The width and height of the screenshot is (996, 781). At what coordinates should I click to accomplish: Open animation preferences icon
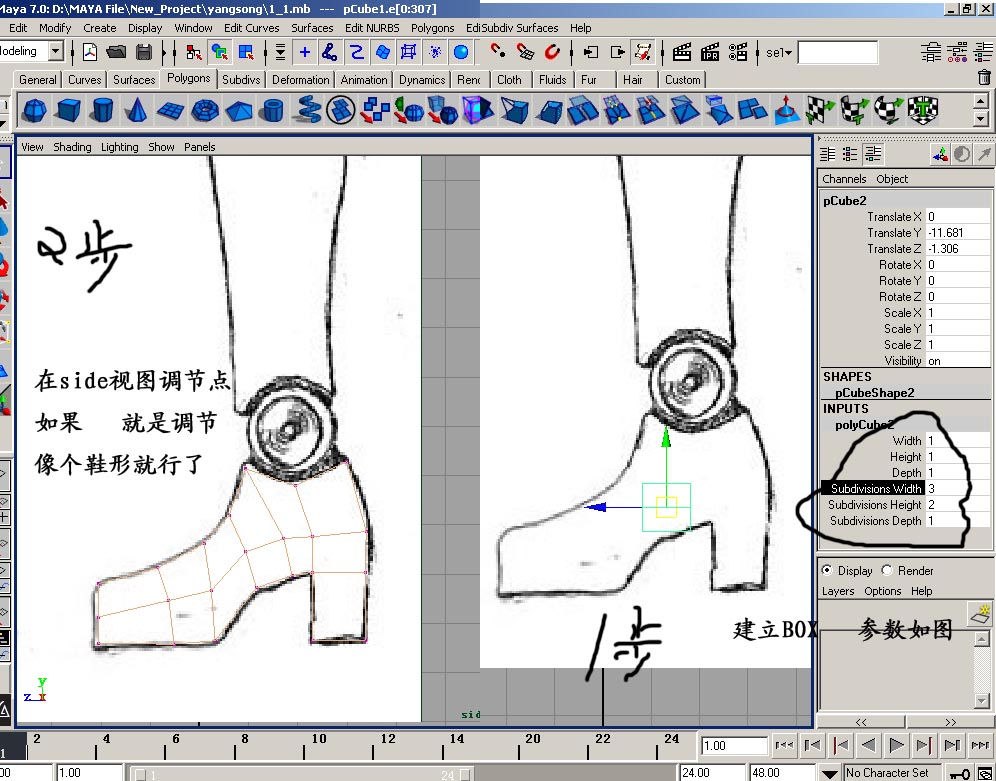click(x=985, y=773)
